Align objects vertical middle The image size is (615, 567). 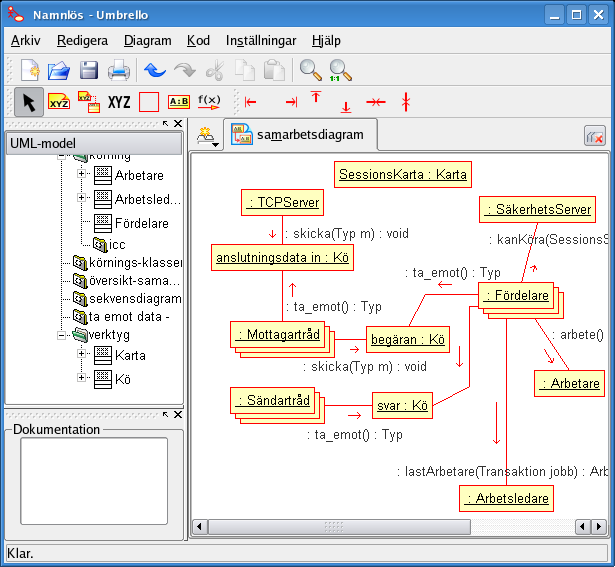click(376, 102)
